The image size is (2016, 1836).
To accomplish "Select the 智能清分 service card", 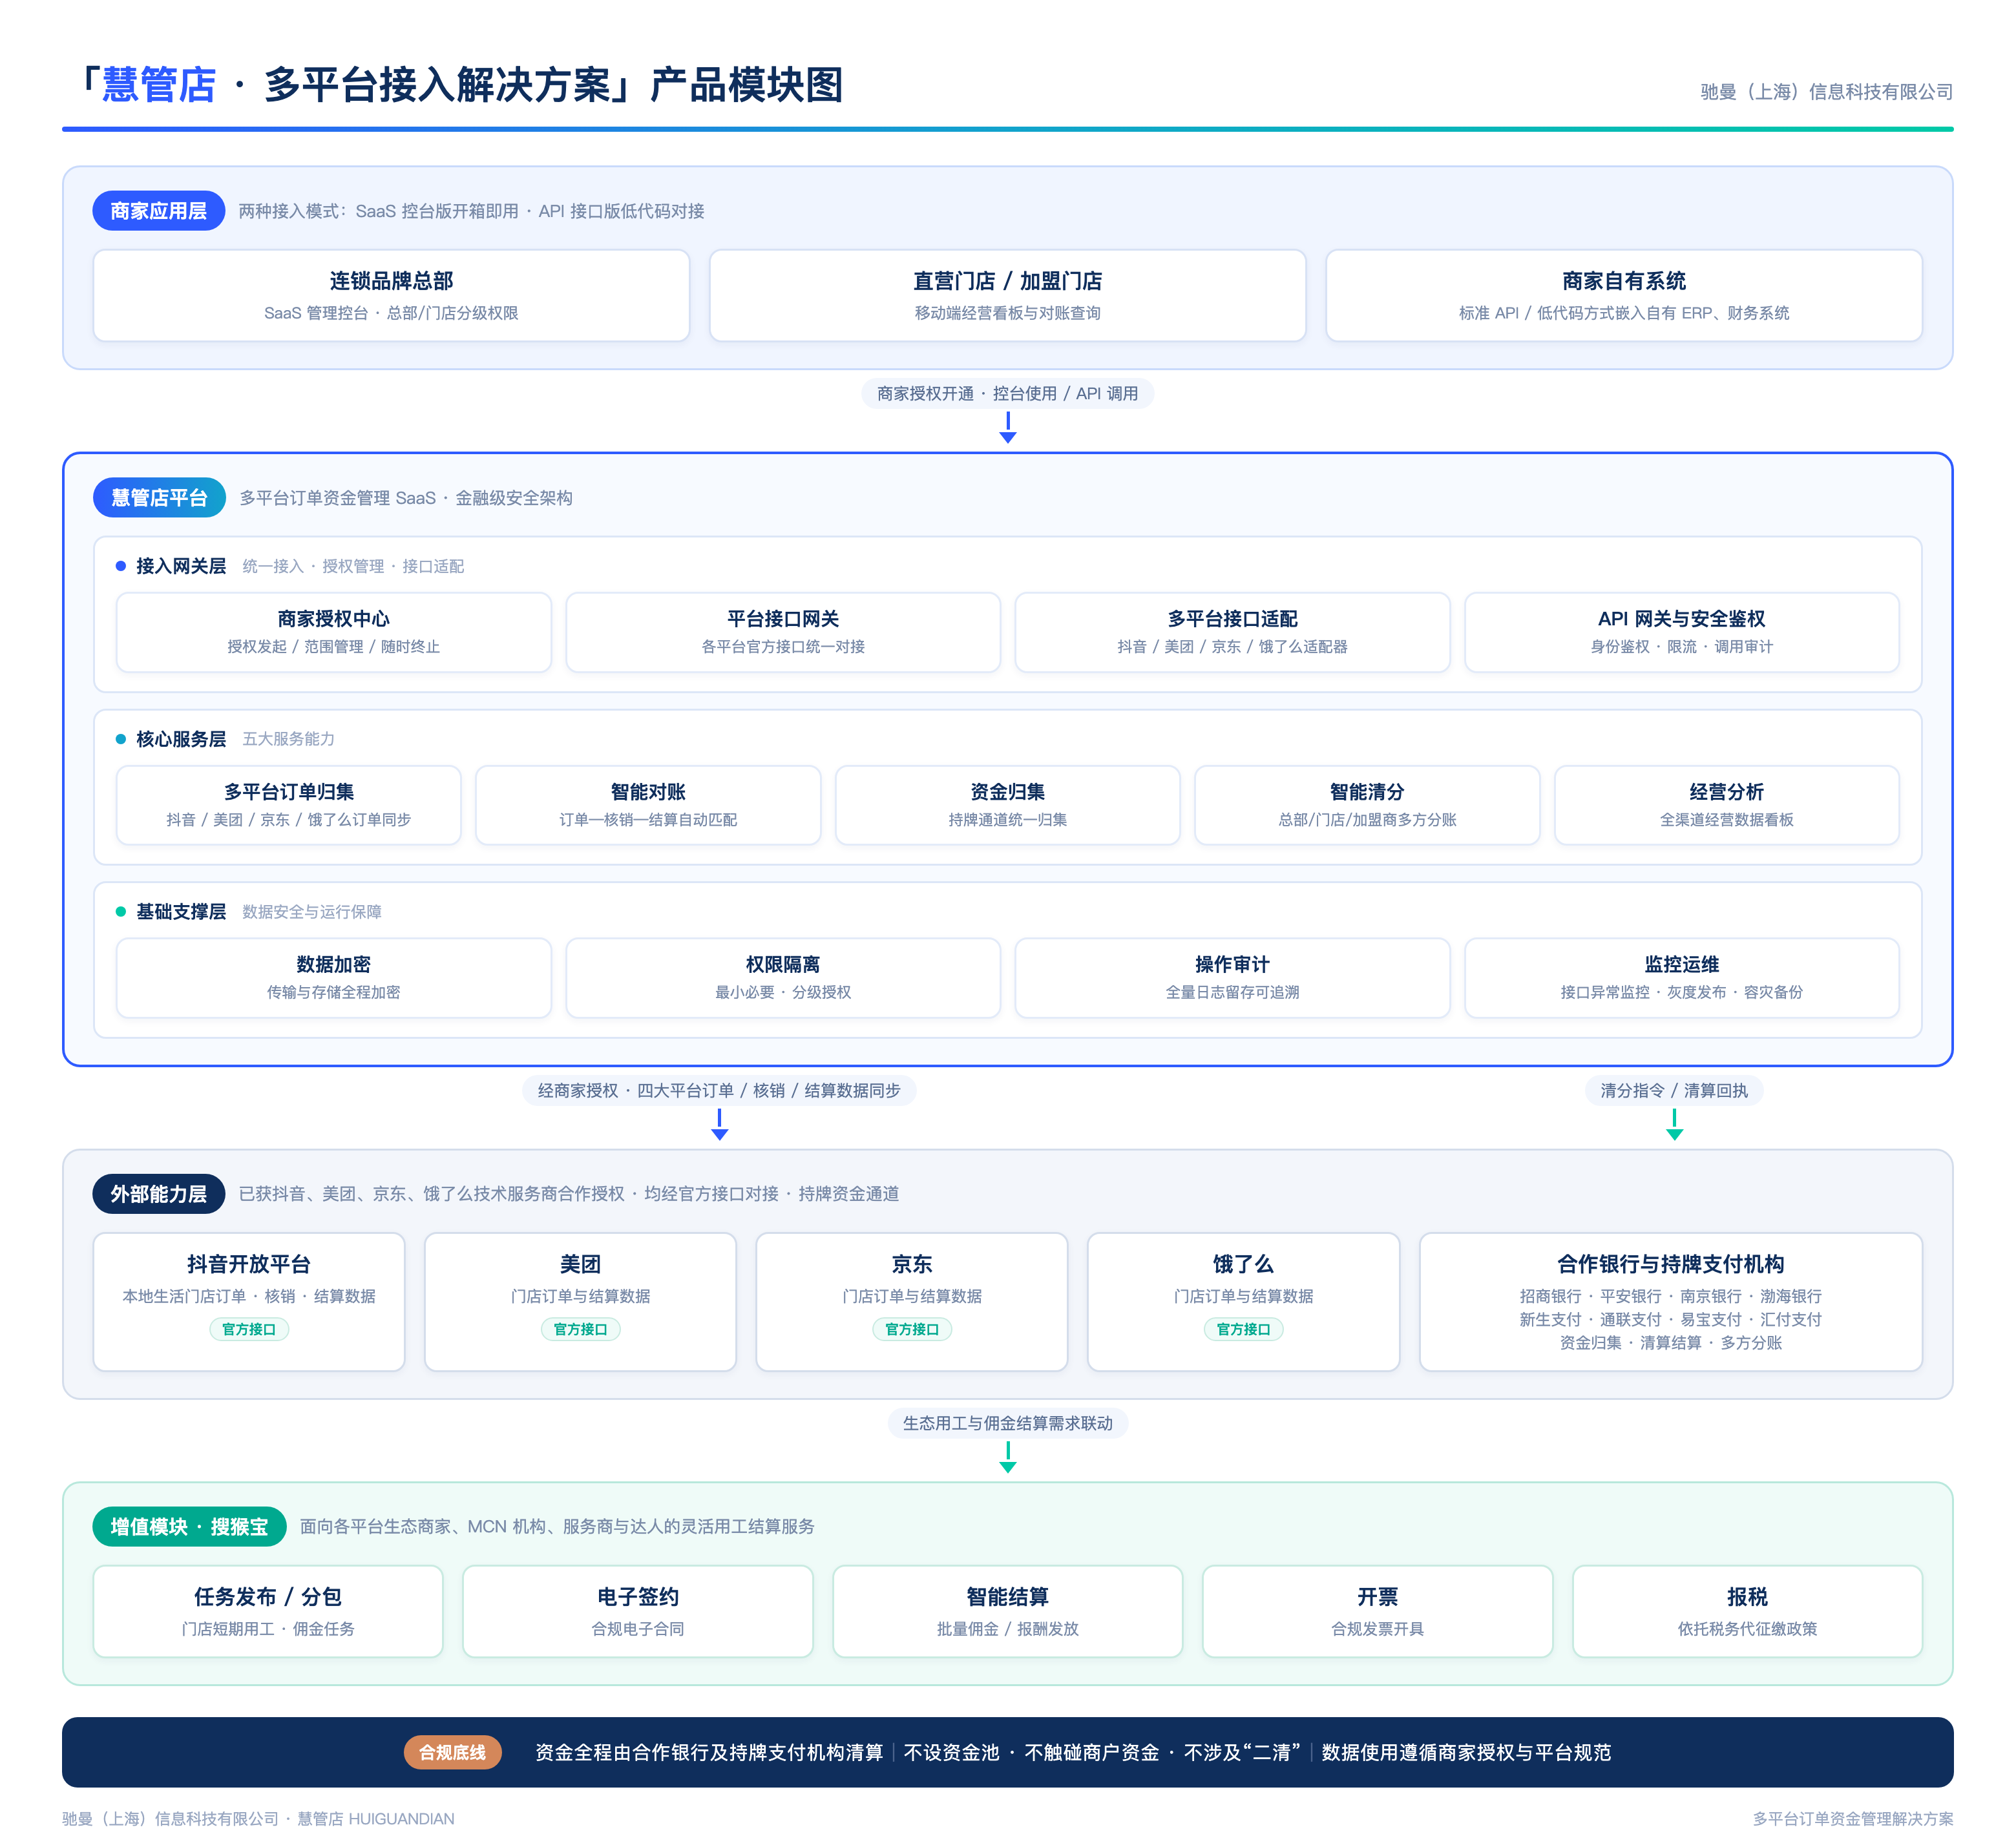I will click(1367, 805).
